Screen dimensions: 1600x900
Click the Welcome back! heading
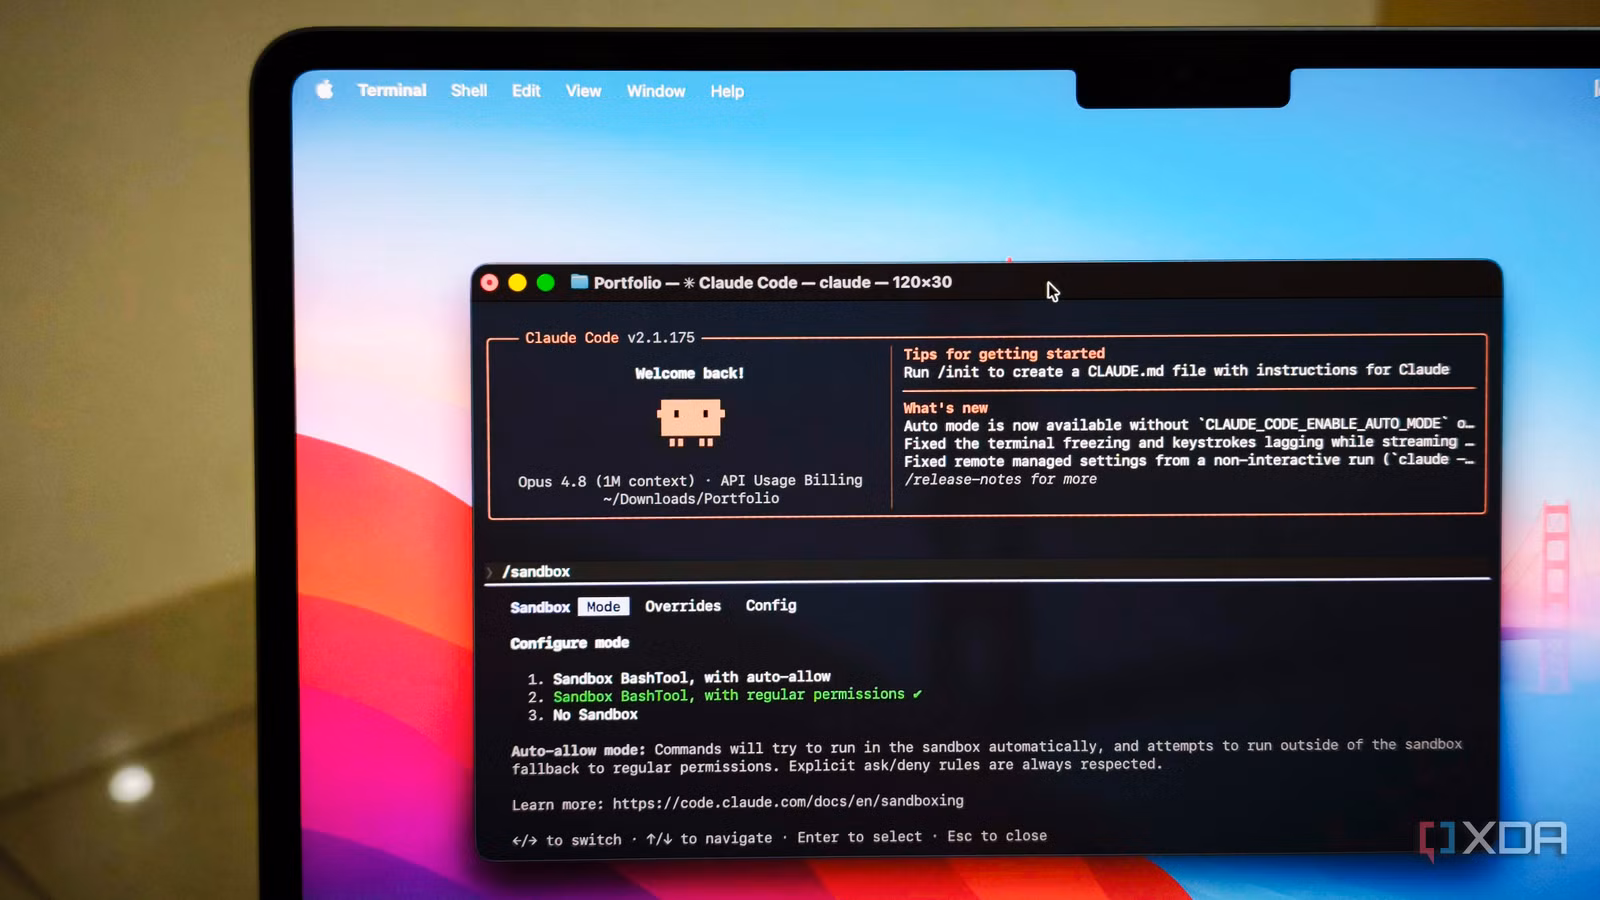(x=690, y=373)
